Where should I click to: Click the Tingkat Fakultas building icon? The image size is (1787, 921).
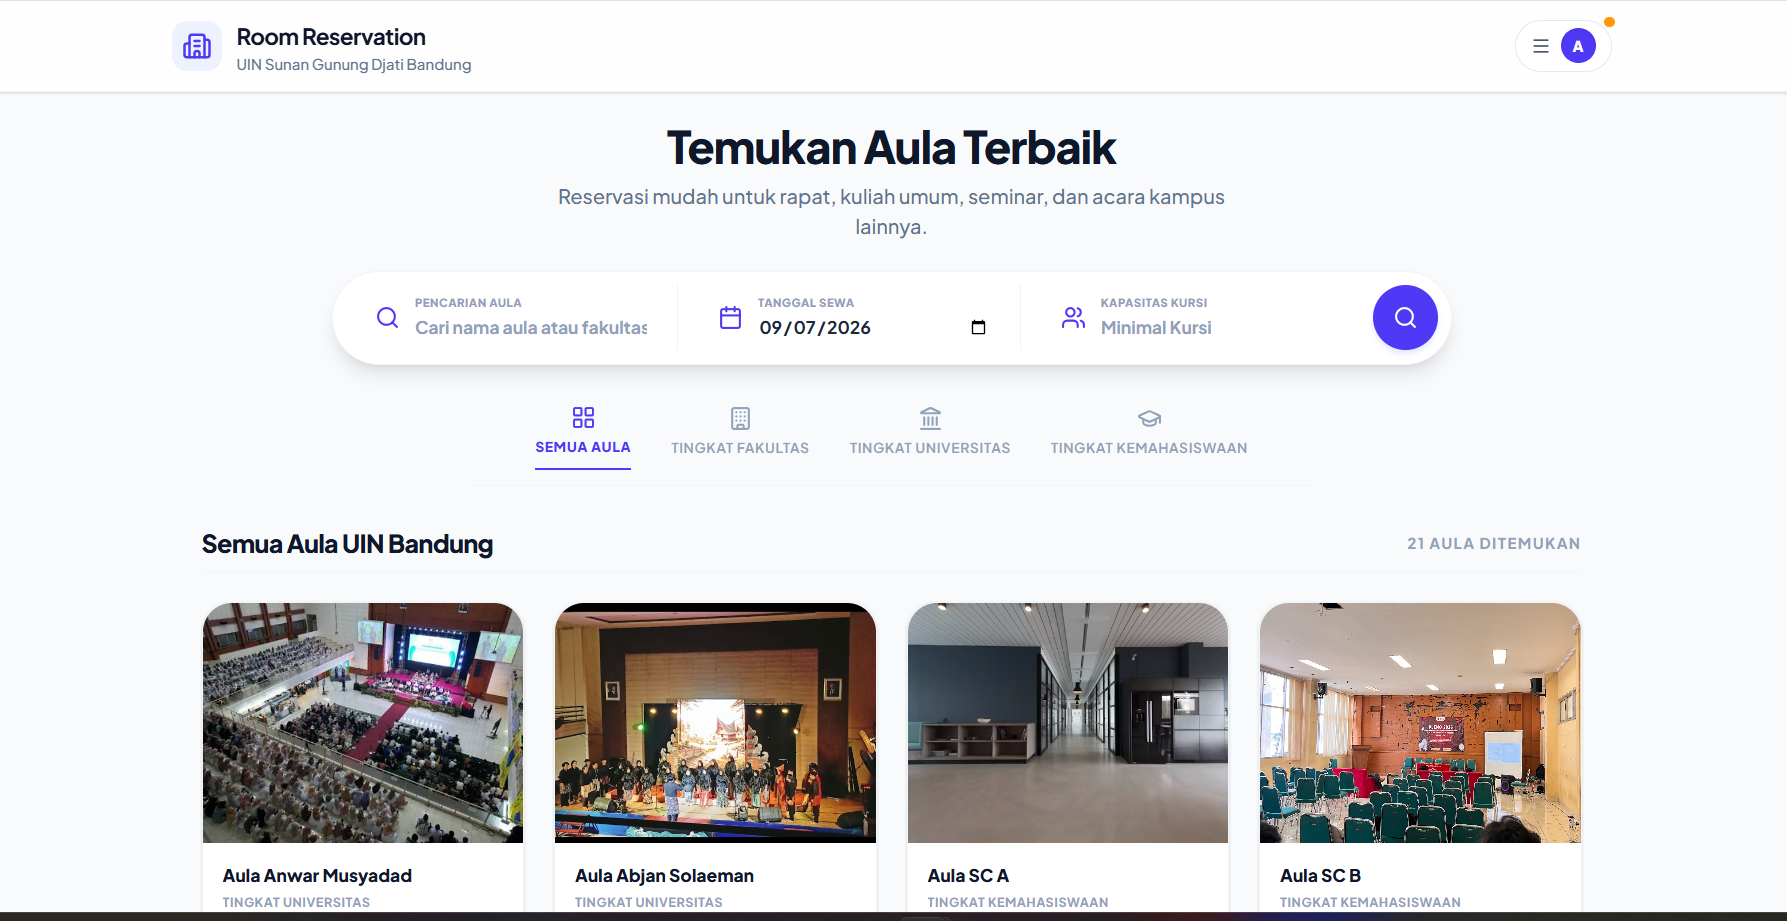(740, 418)
